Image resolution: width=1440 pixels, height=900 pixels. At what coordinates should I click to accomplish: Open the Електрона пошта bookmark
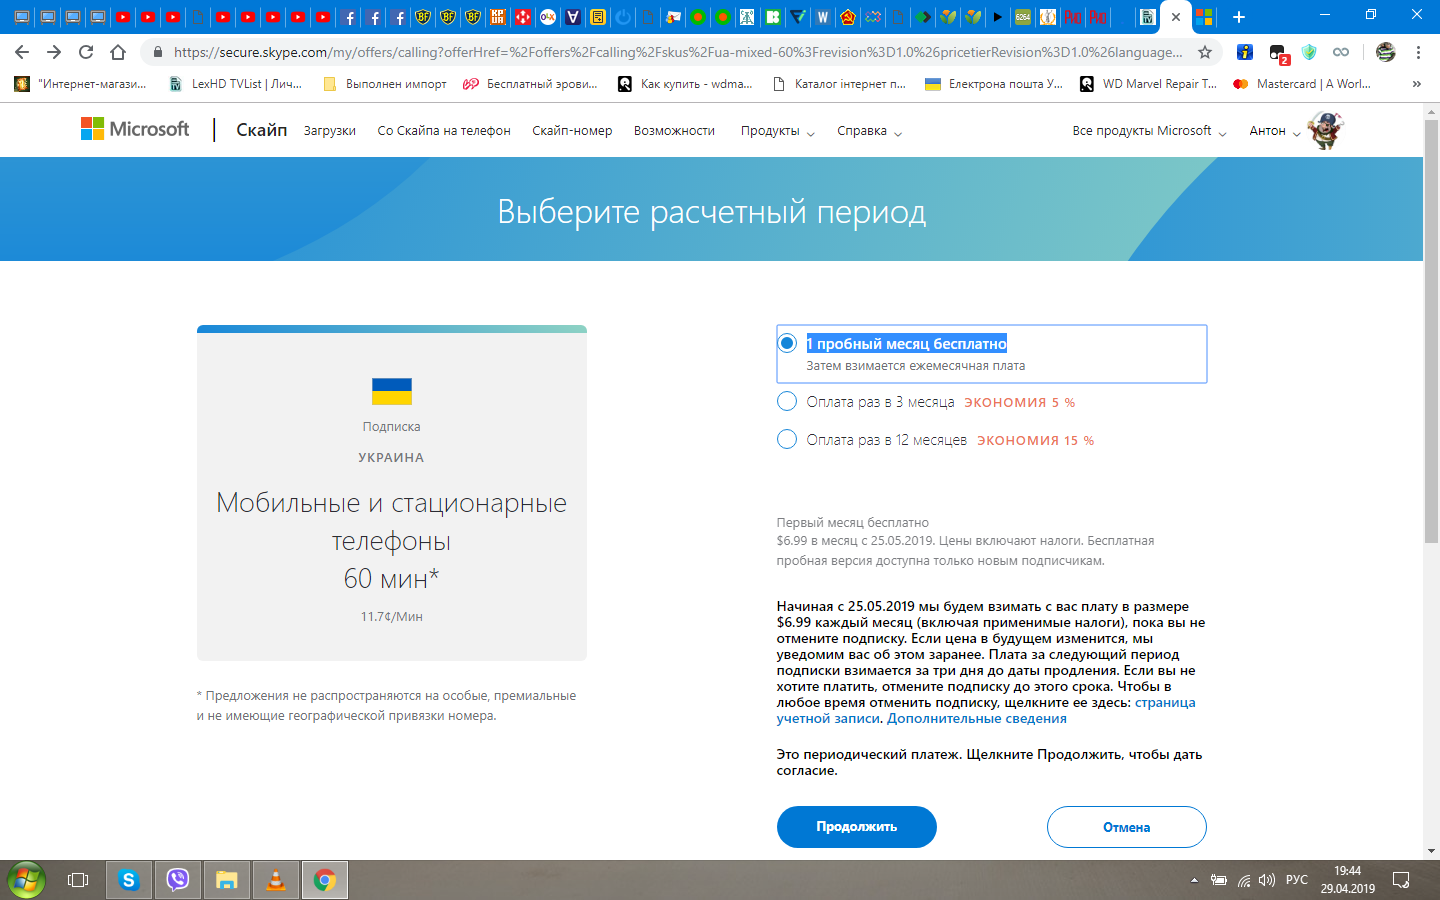point(994,84)
